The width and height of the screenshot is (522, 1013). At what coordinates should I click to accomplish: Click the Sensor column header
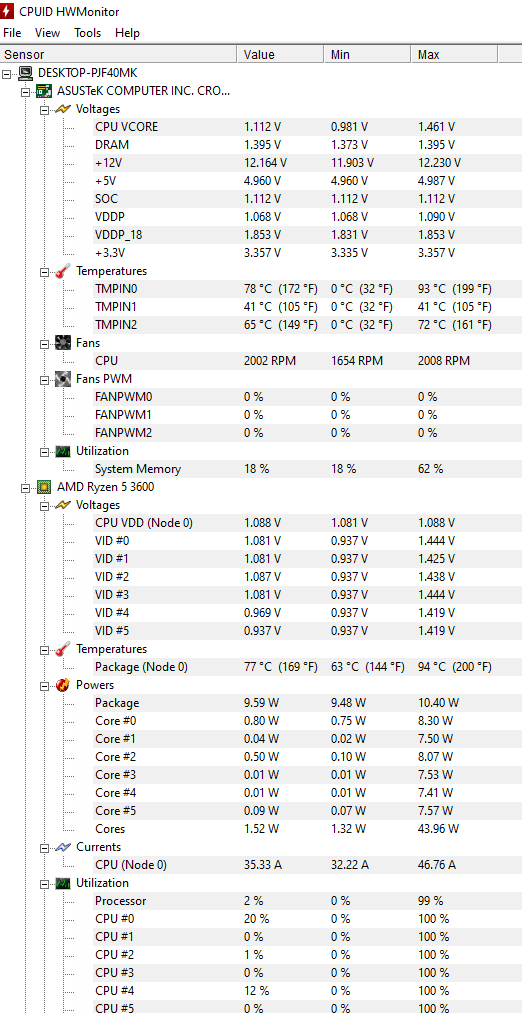coord(118,55)
